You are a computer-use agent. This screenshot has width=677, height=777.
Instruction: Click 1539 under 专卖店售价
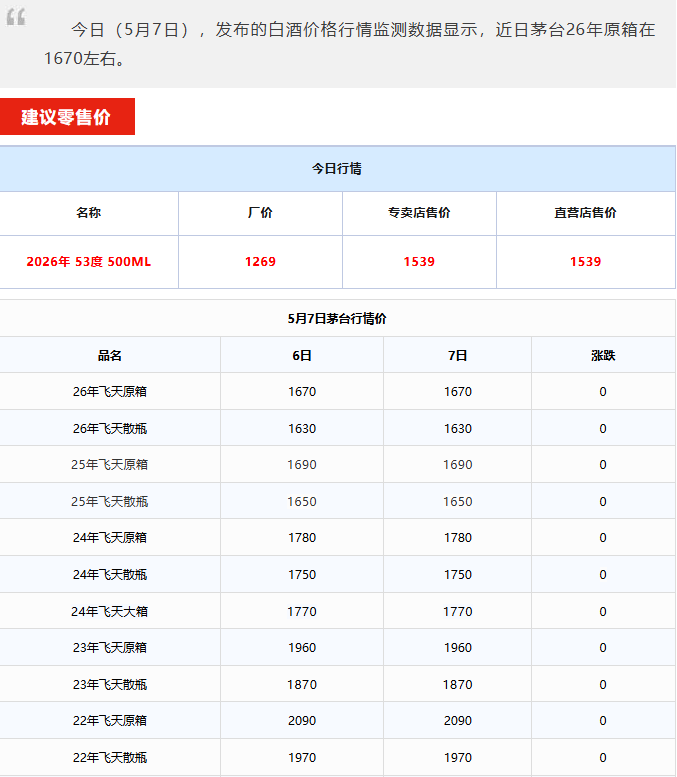click(419, 262)
